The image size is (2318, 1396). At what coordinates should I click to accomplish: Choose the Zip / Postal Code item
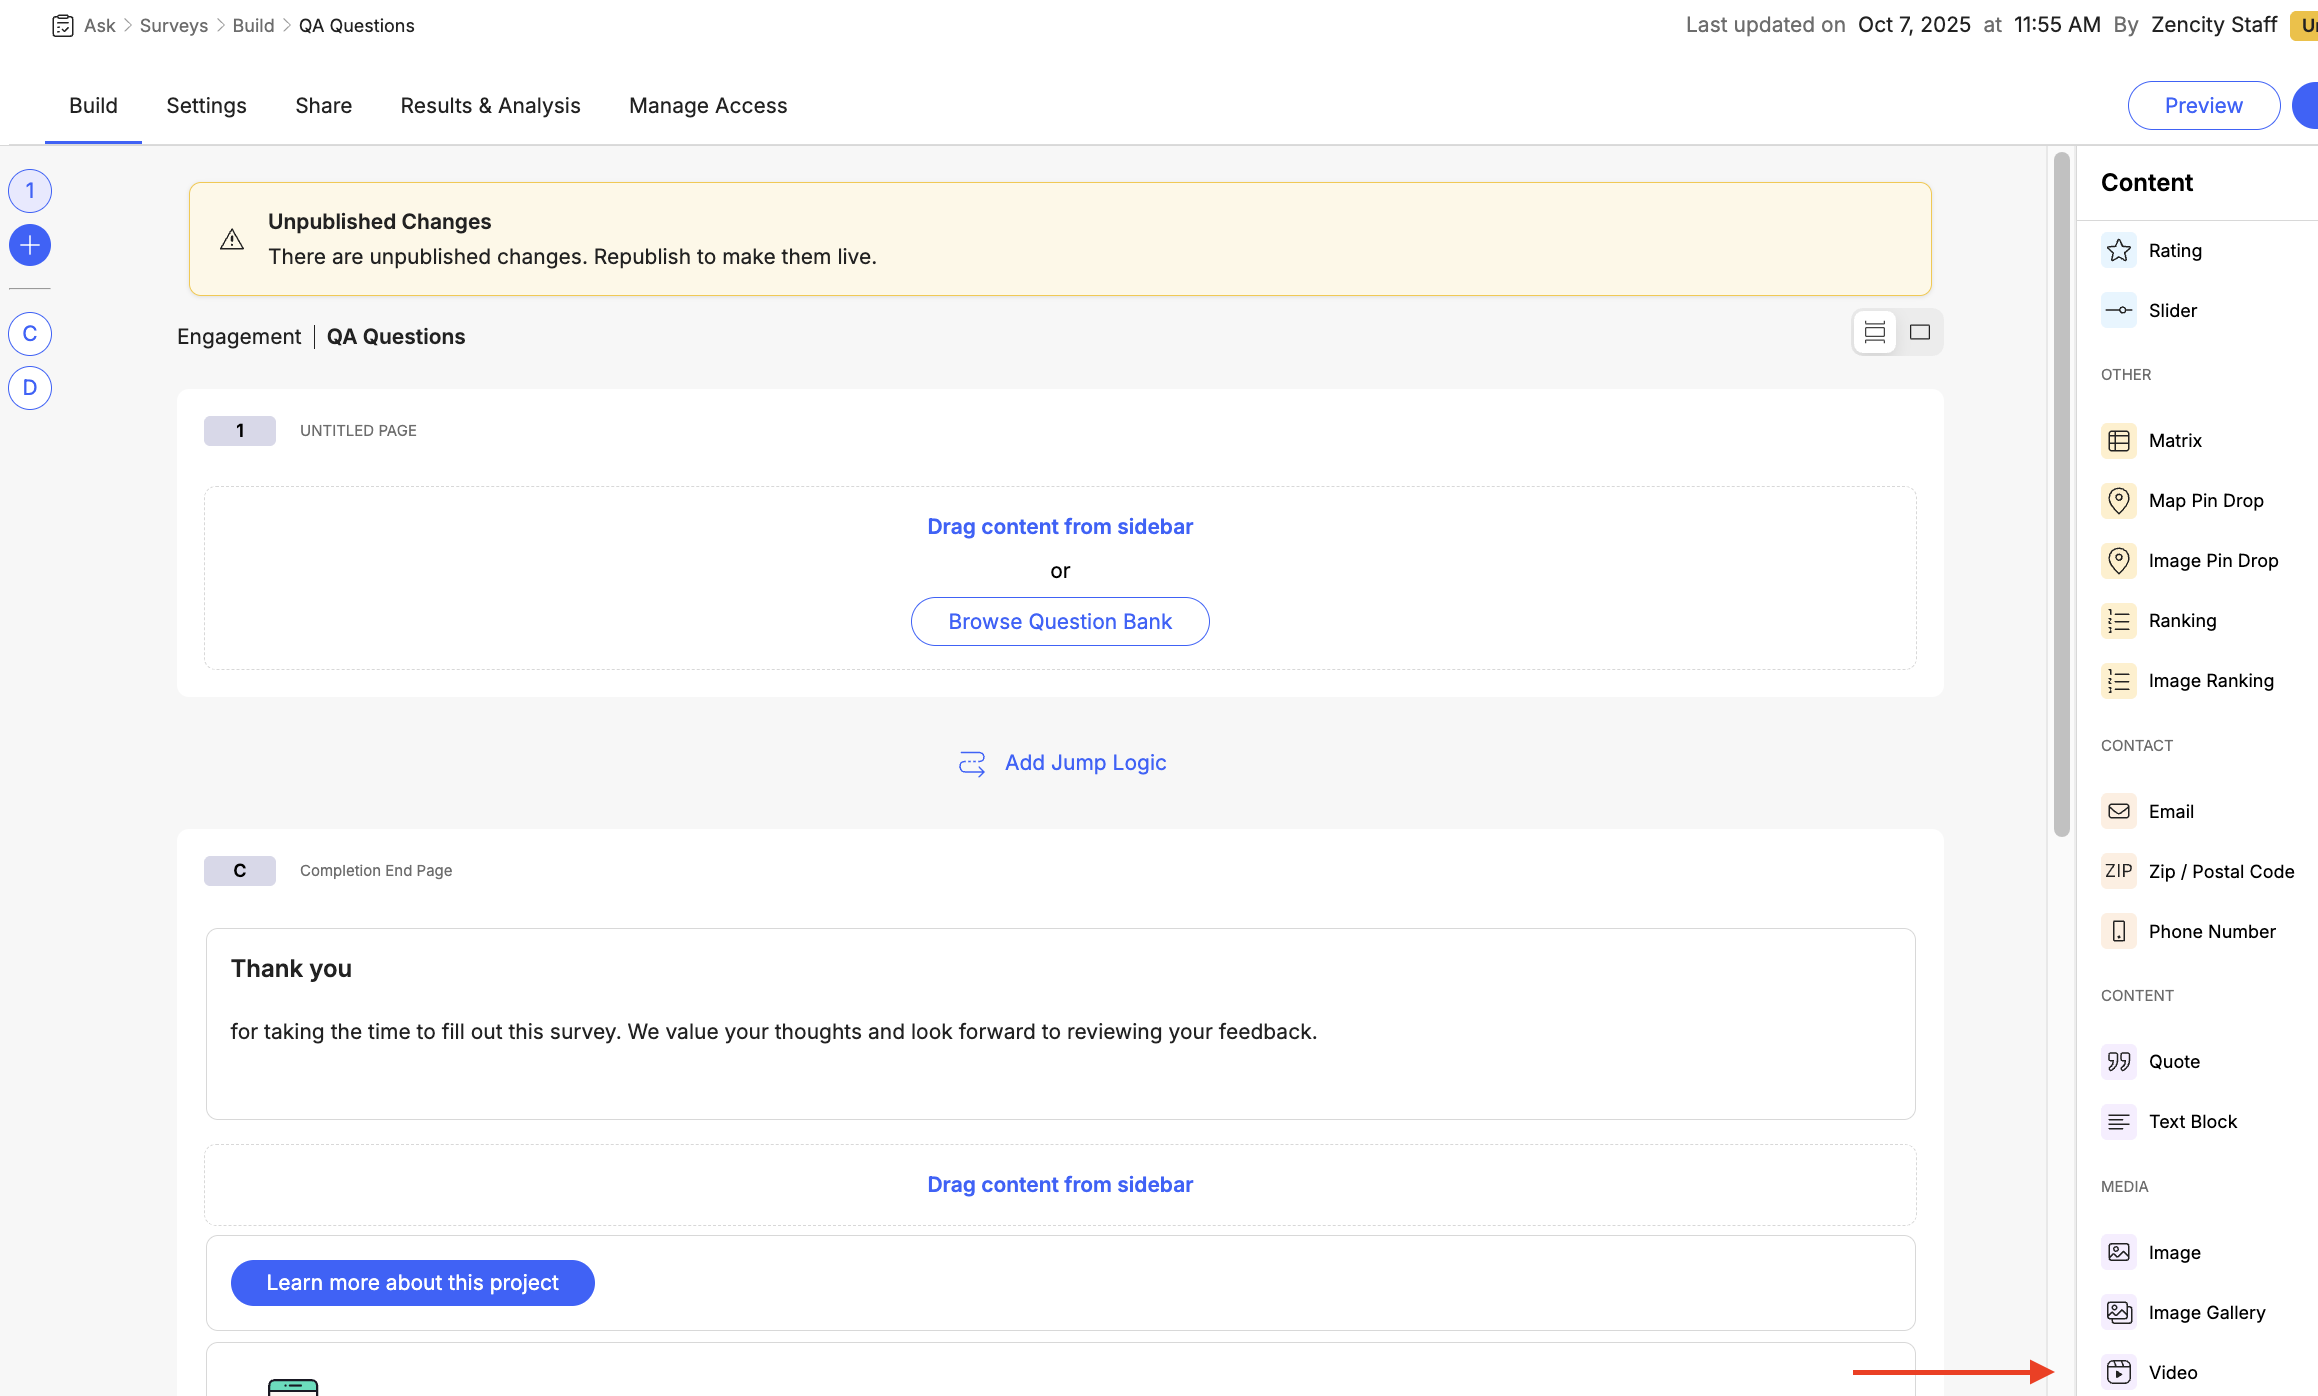(2220, 871)
